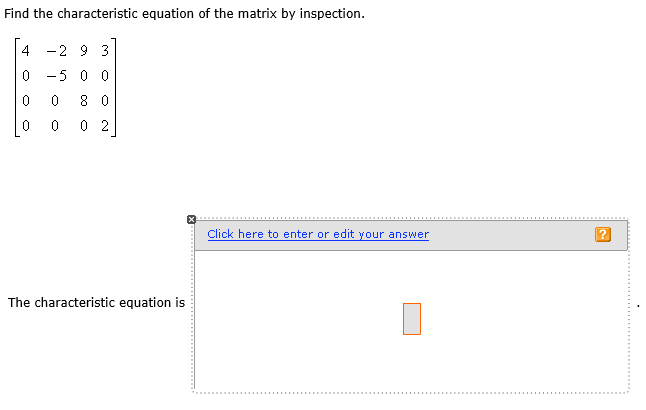Open the 'Click here to enter or edit your answer' link

coord(318,234)
